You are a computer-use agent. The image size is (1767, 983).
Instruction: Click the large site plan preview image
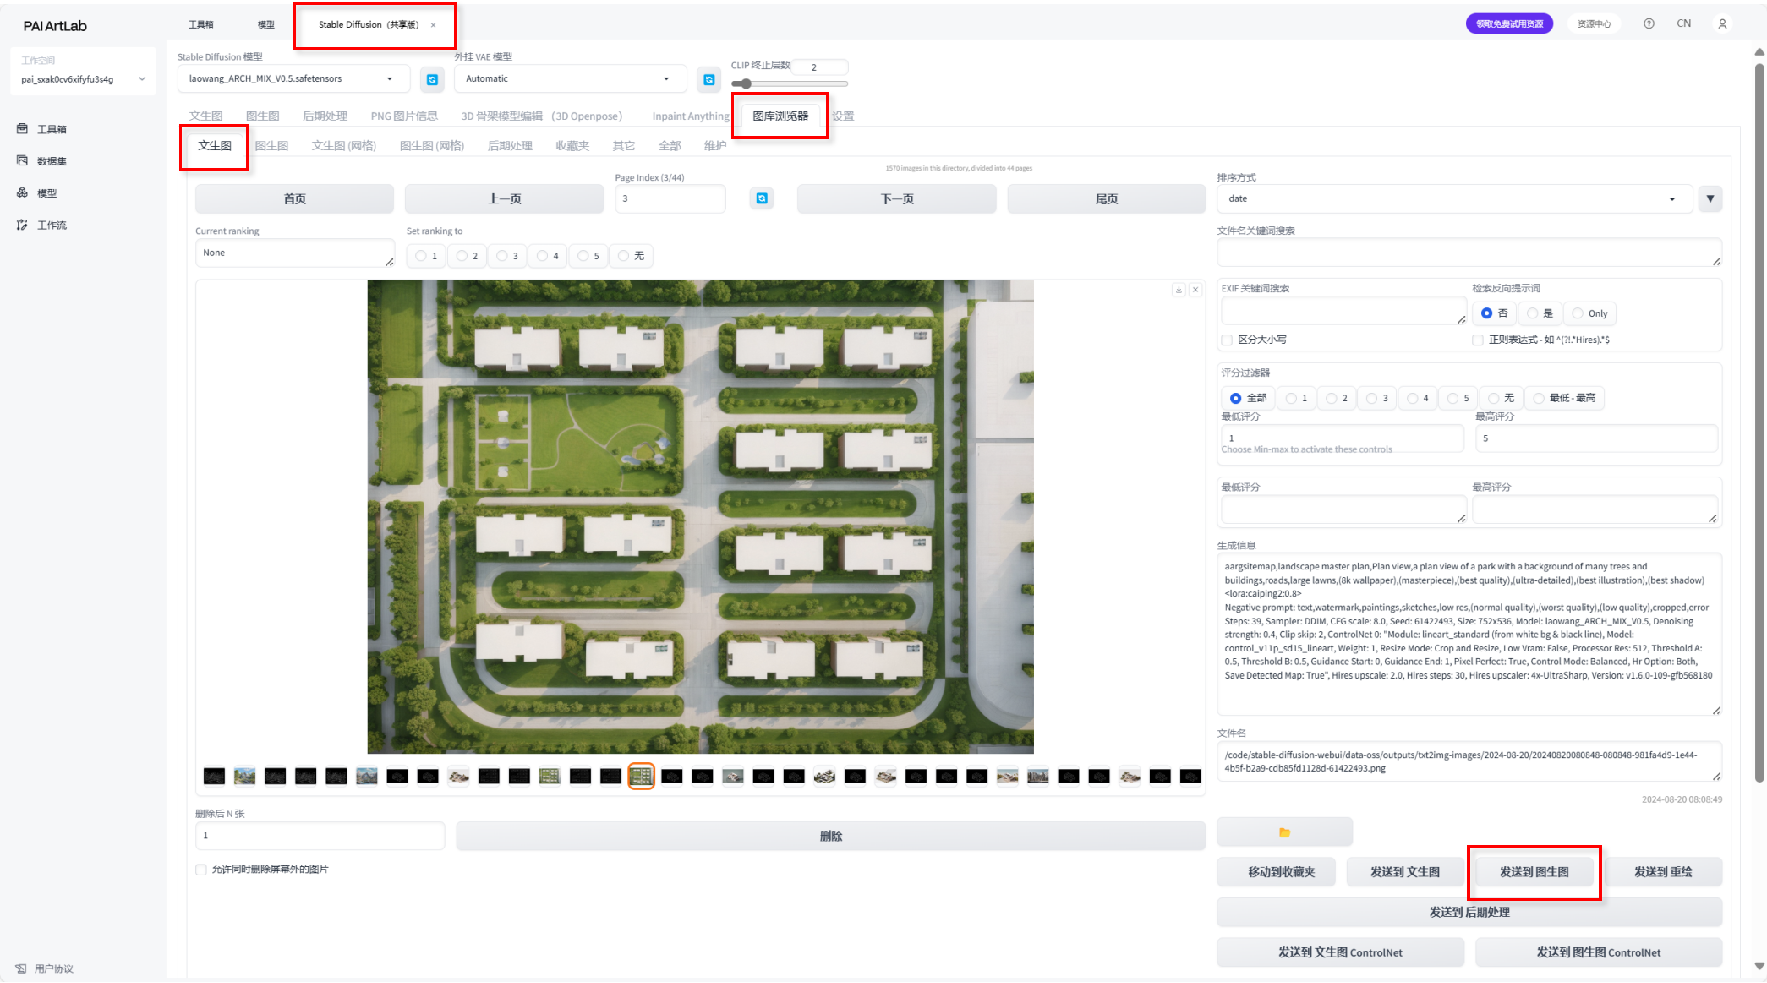(700, 517)
